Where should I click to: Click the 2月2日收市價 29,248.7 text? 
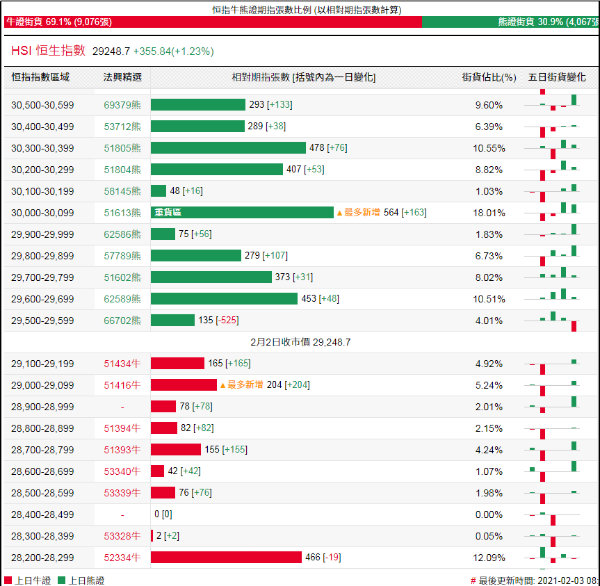click(300, 342)
